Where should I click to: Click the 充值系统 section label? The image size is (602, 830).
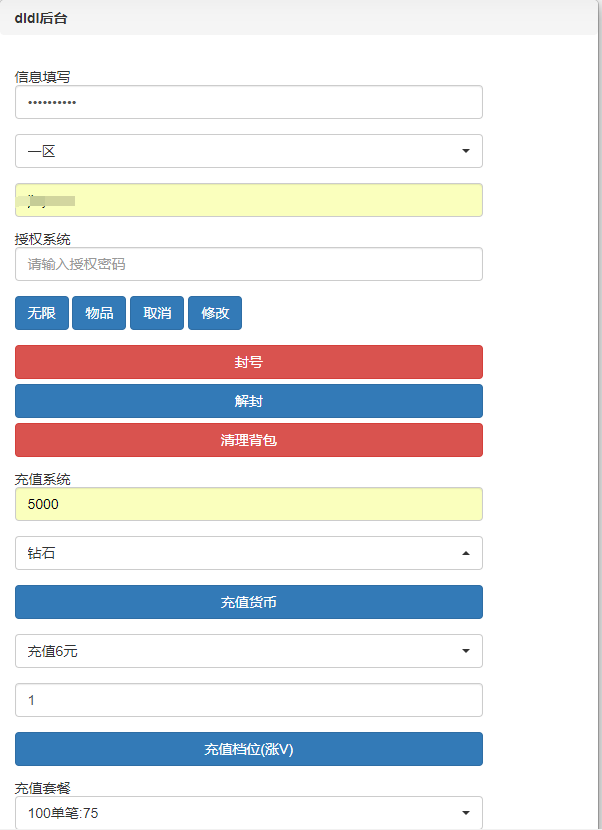tap(43, 479)
